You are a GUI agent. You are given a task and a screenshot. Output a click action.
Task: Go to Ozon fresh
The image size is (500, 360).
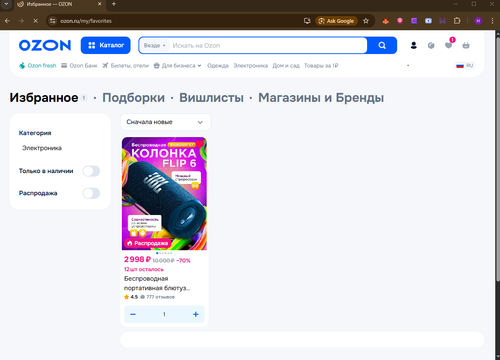38,66
